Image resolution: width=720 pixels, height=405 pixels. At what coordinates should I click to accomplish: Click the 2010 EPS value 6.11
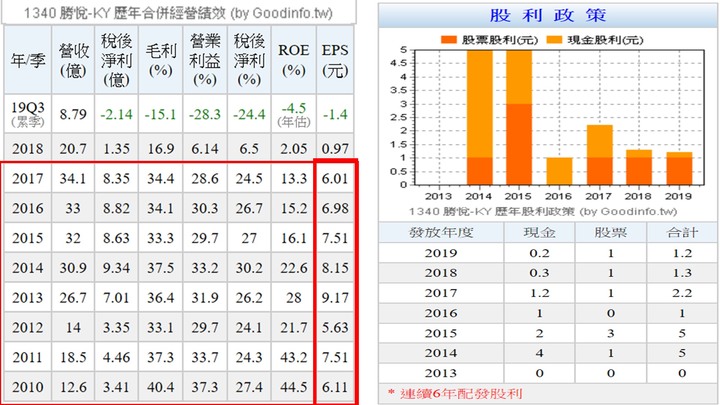[x=335, y=387]
